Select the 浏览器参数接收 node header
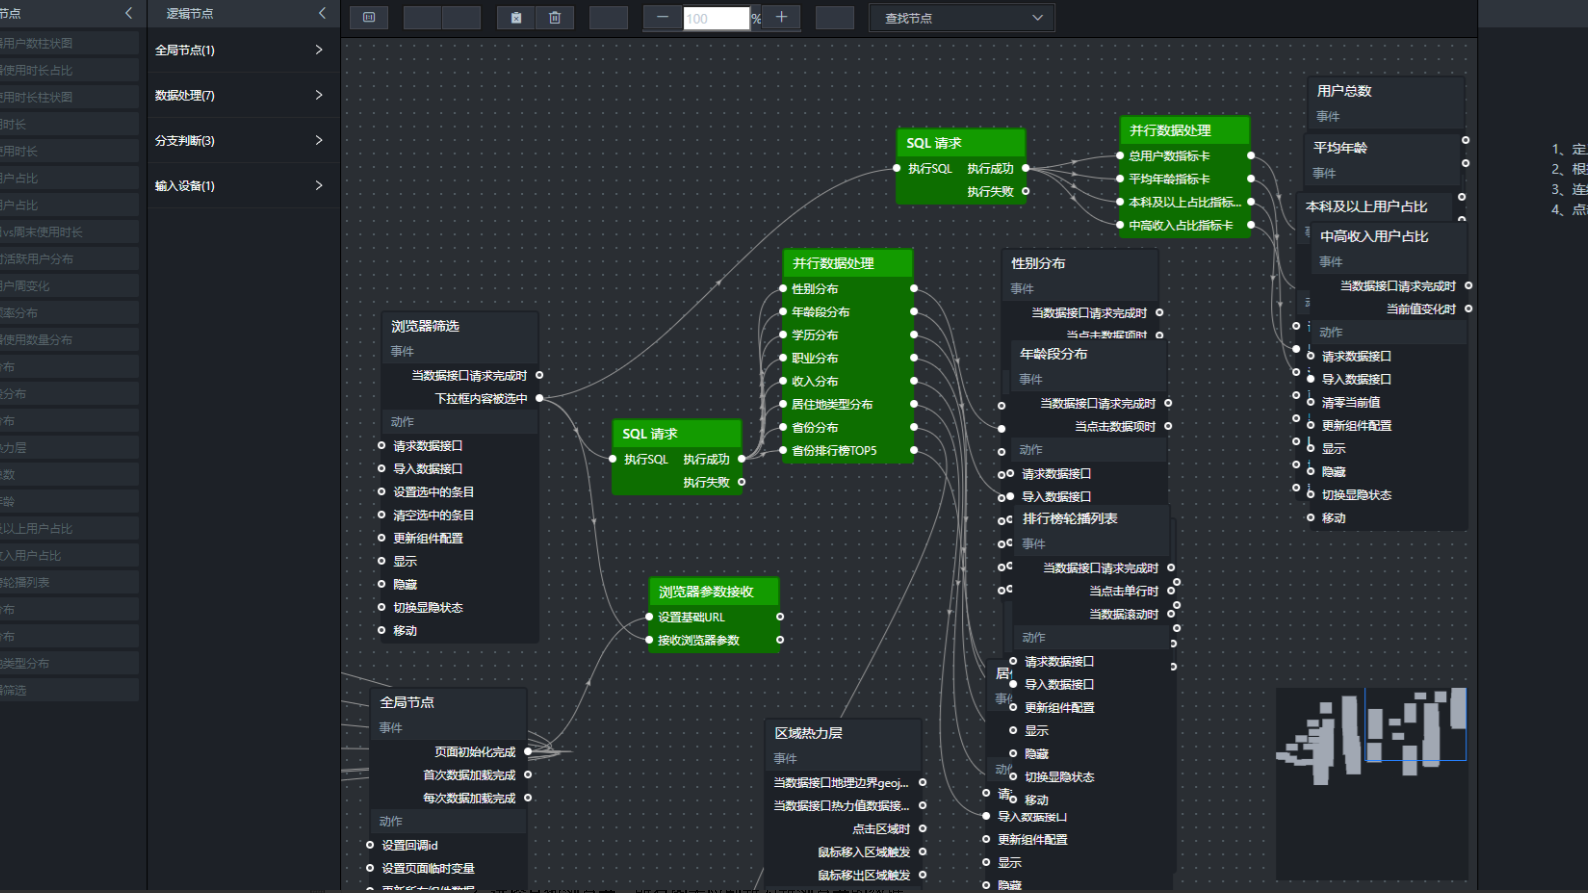 coord(713,591)
